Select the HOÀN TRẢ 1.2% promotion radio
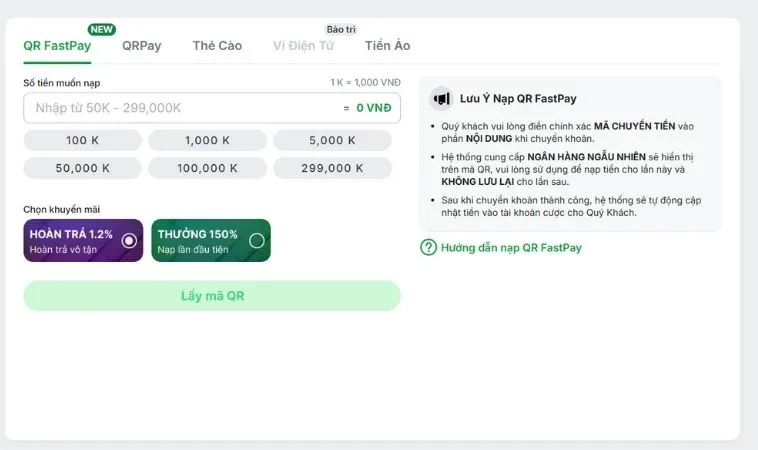Viewport: 758px width, 450px height. tap(129, 240)
